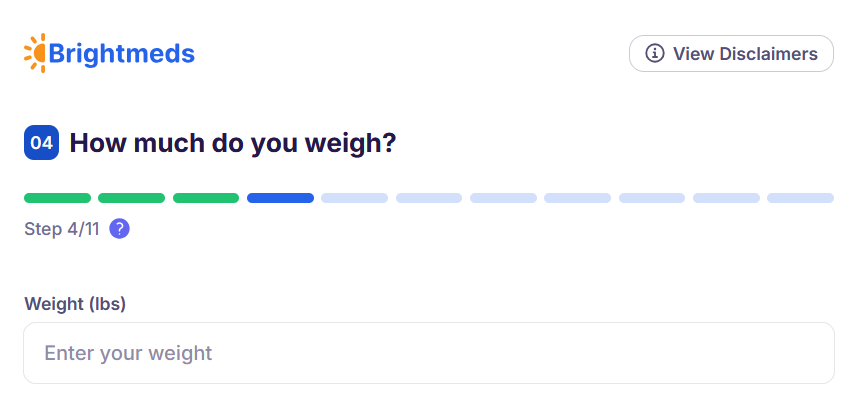Viewport: 855px width, 406px height.
Task: Jump to the tenth progress bar segment
Action: tap(726, 198)
